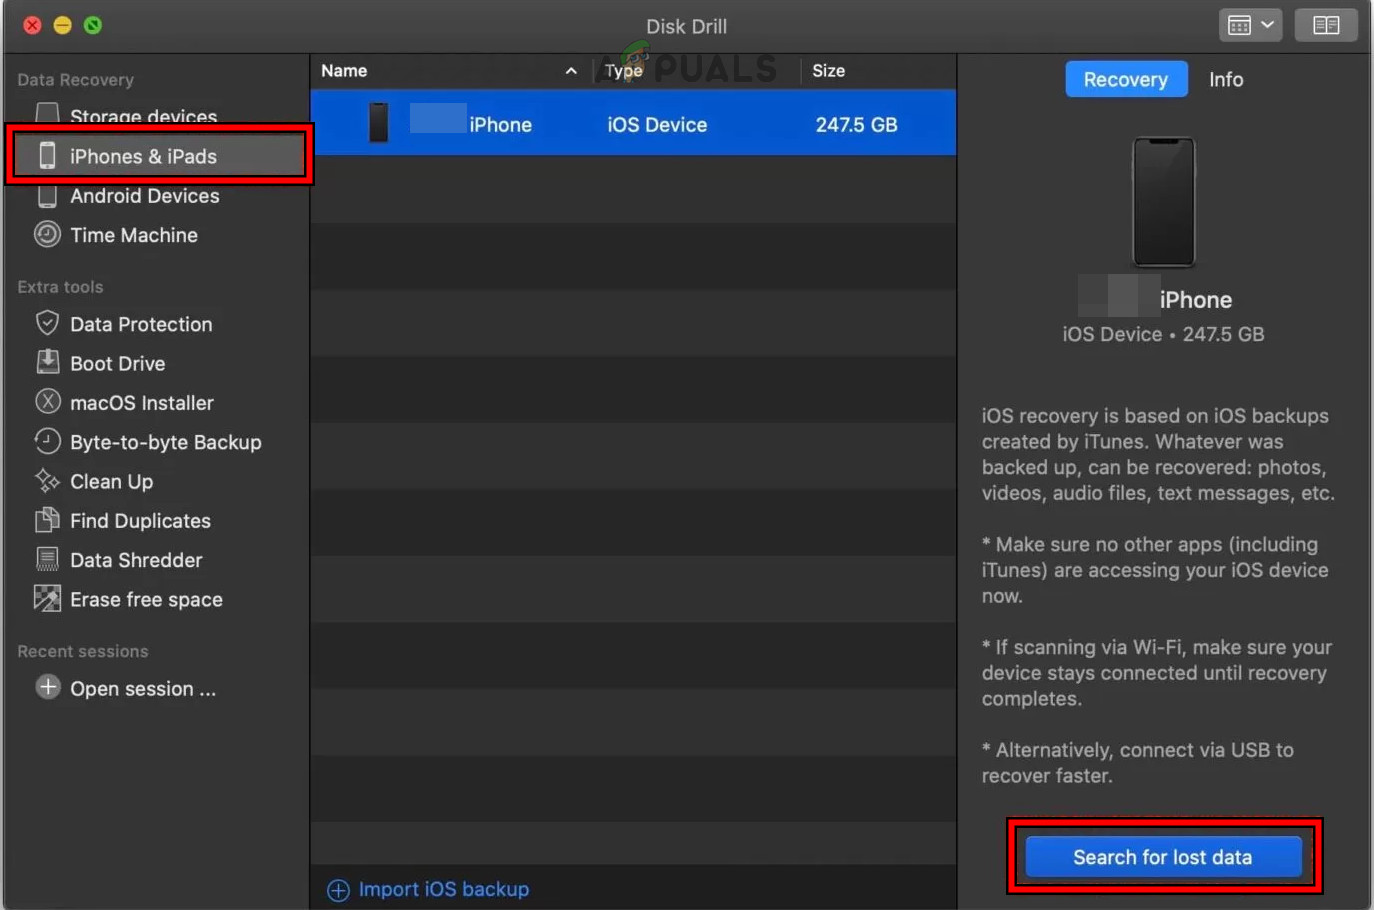
Task: Click the Byte-to-byte Backup icon
Action: tap(47, 441)
